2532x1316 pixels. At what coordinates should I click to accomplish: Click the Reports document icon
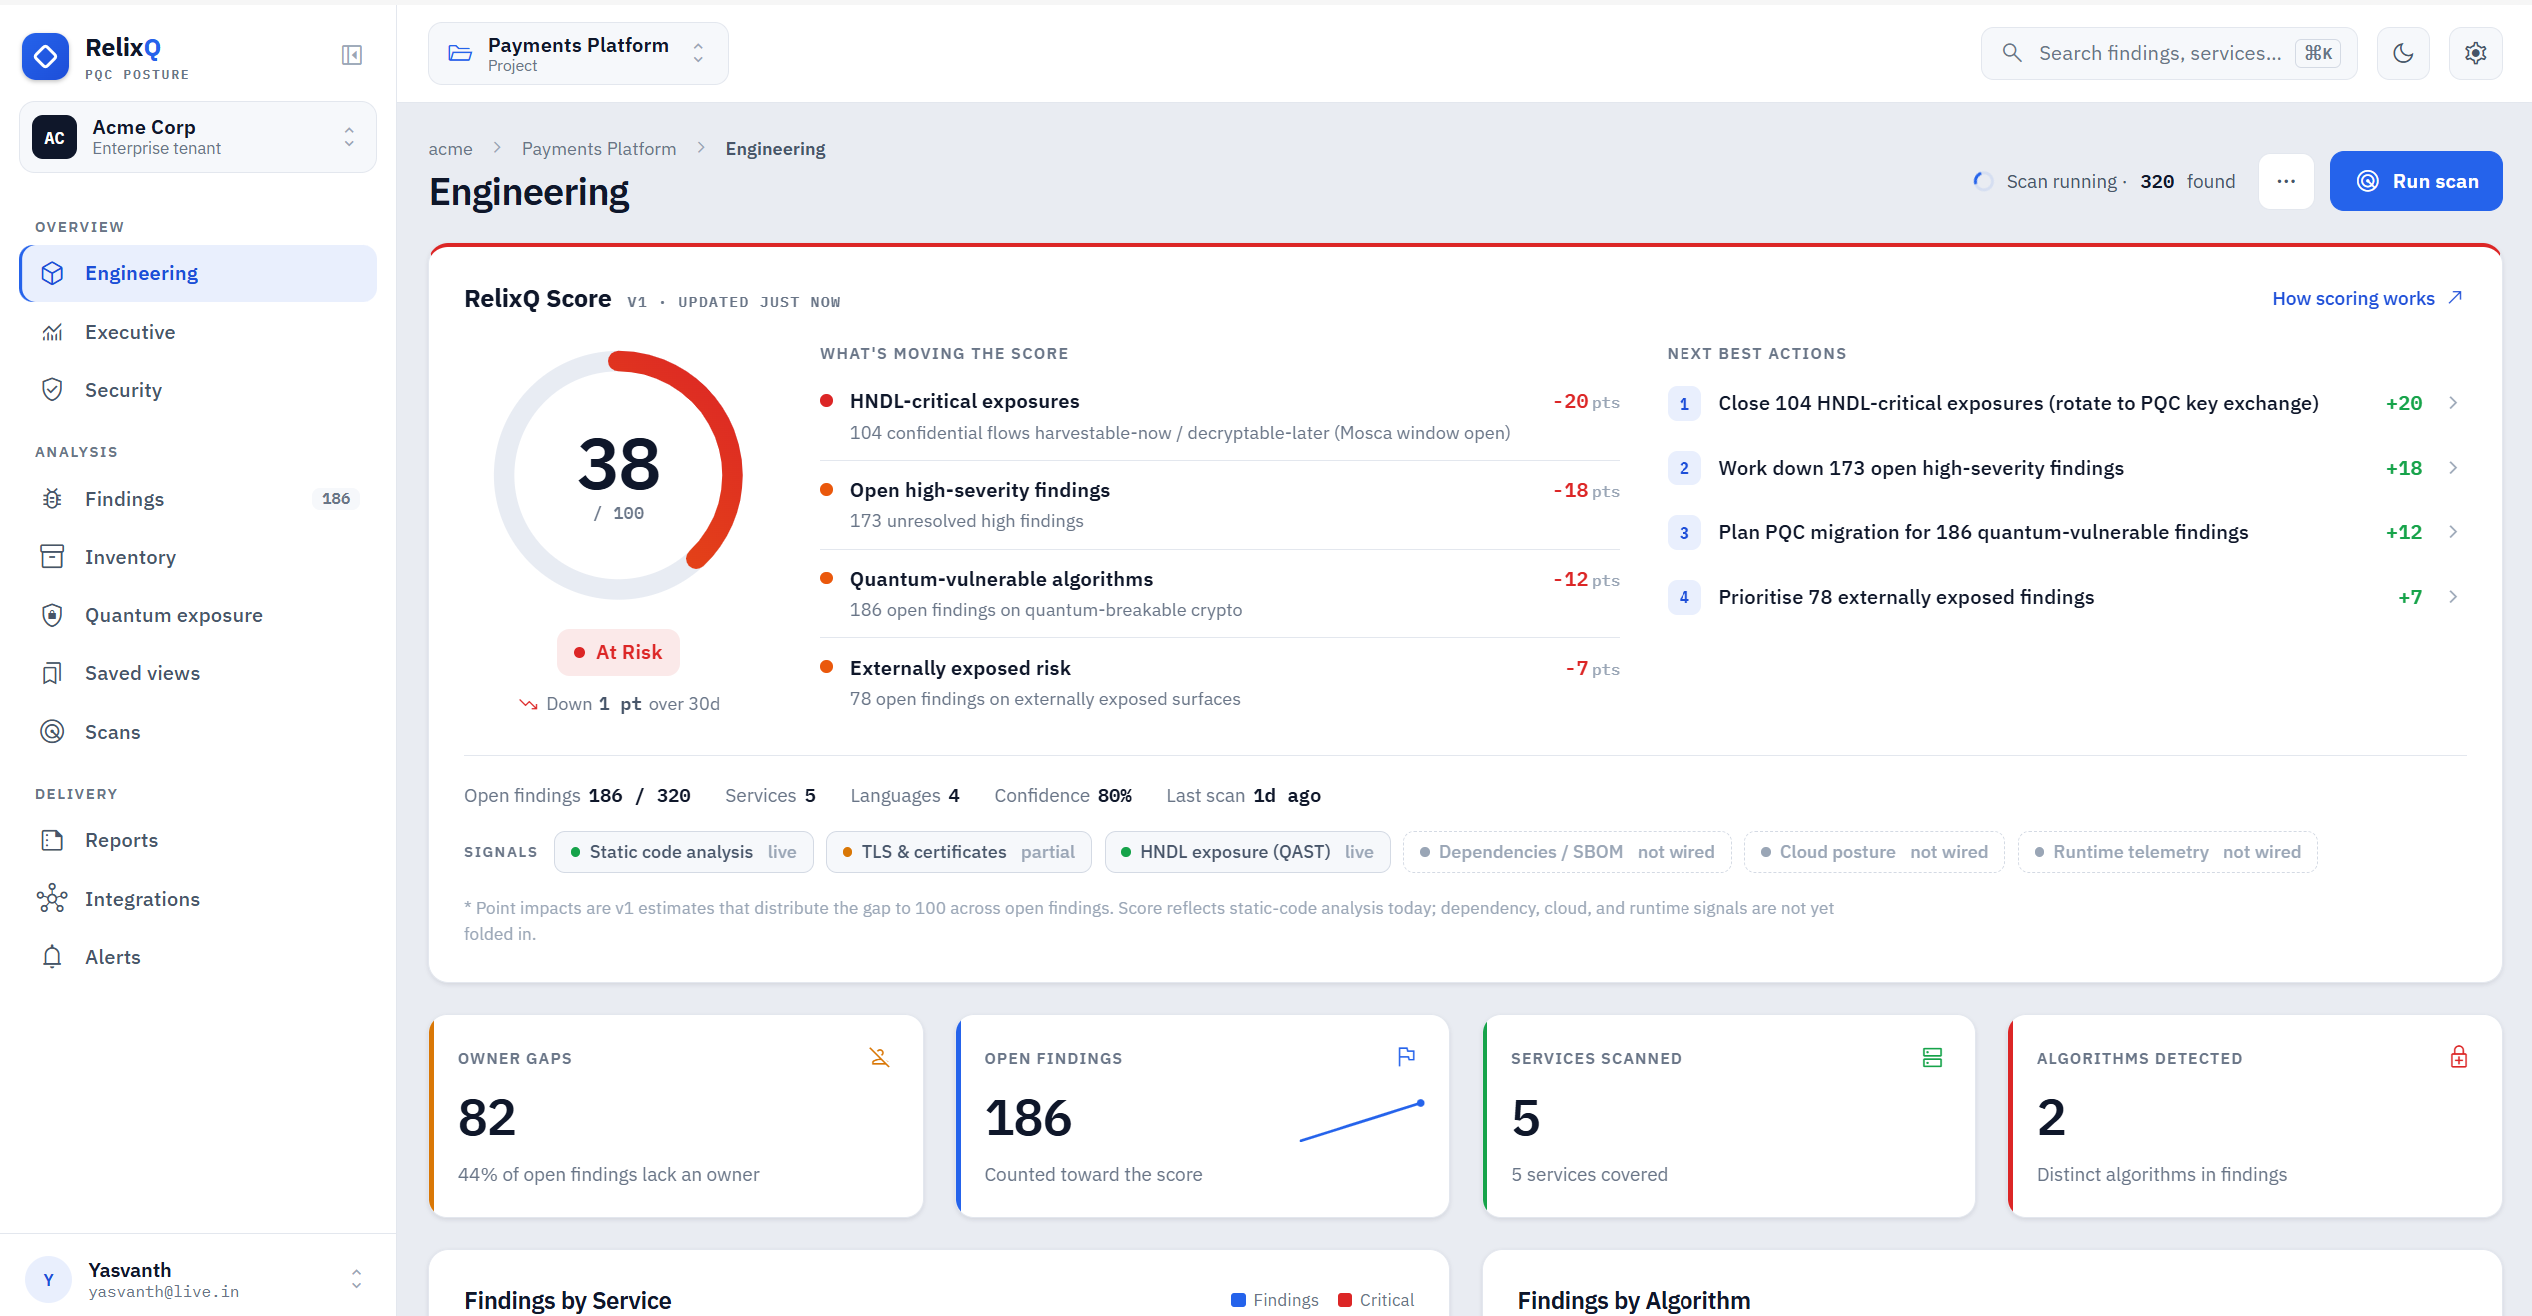tap(52, 840)
